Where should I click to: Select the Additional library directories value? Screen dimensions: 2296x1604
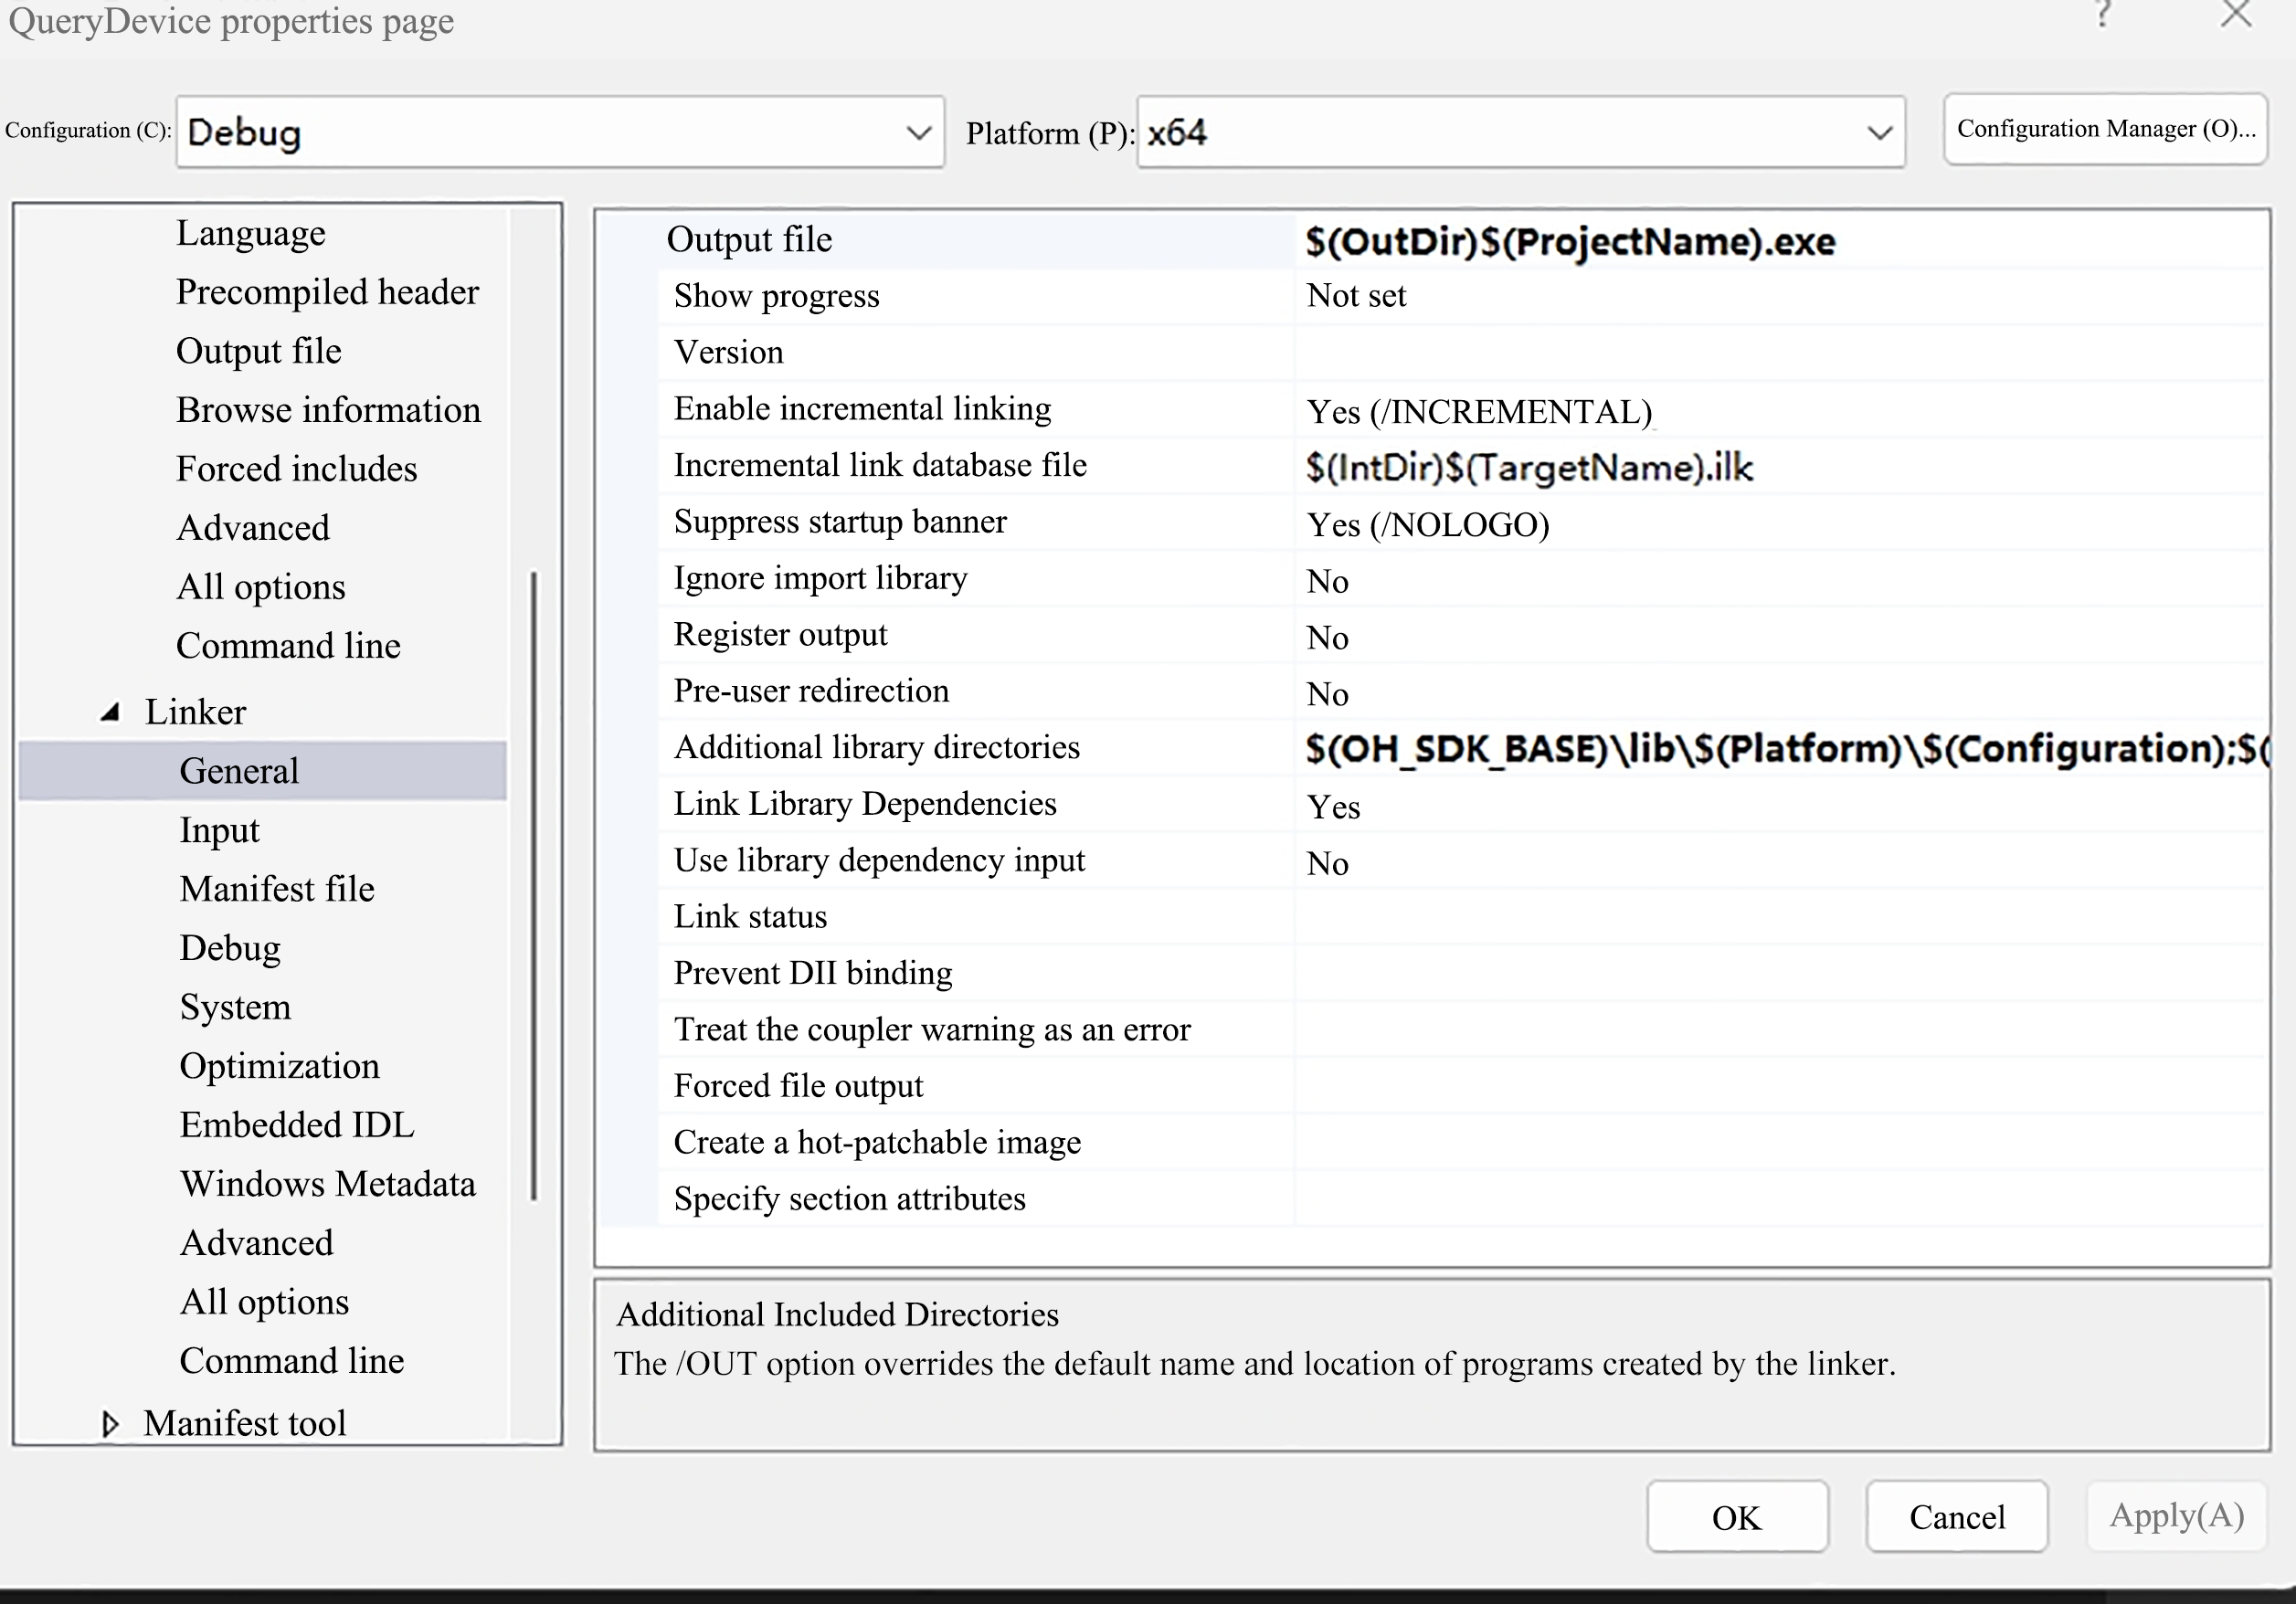(1780, 749)
